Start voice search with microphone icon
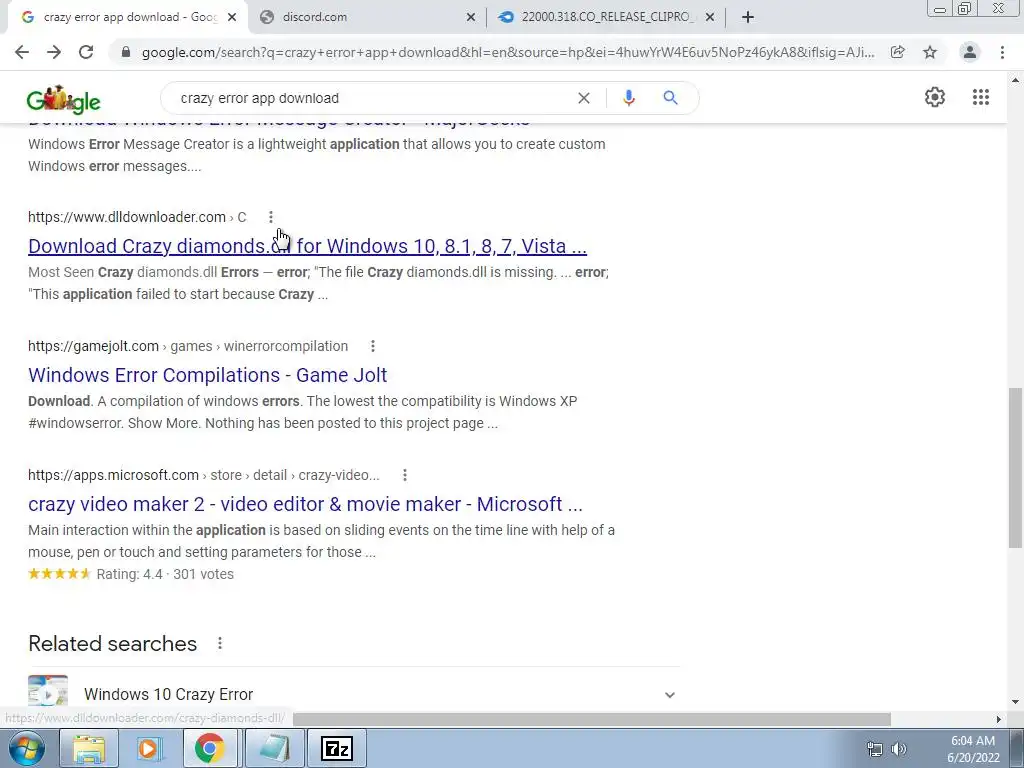Screen dimensions: 1024x768 tap(629, 98)
